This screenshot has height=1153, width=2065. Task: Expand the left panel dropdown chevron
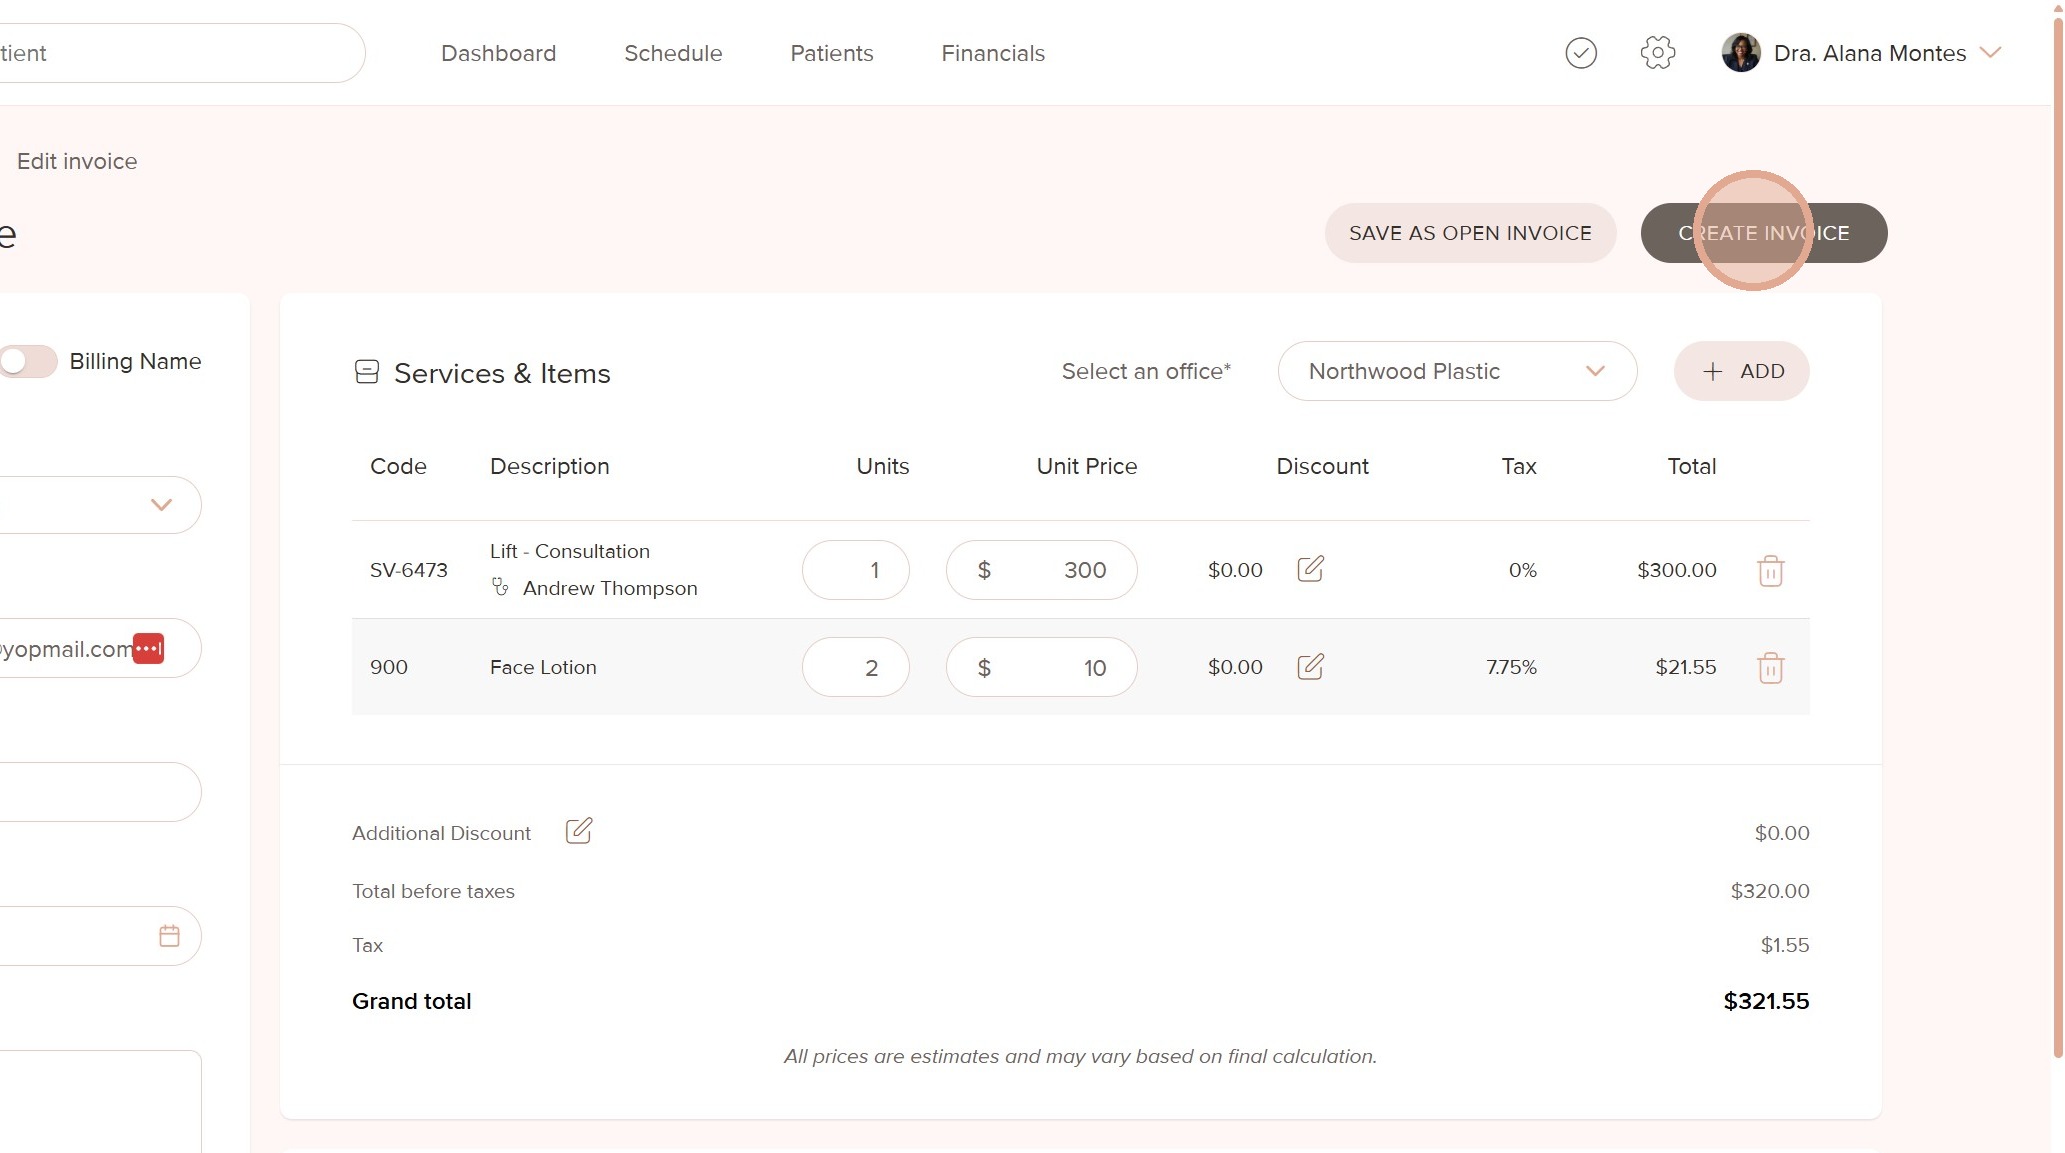point(161,505)
